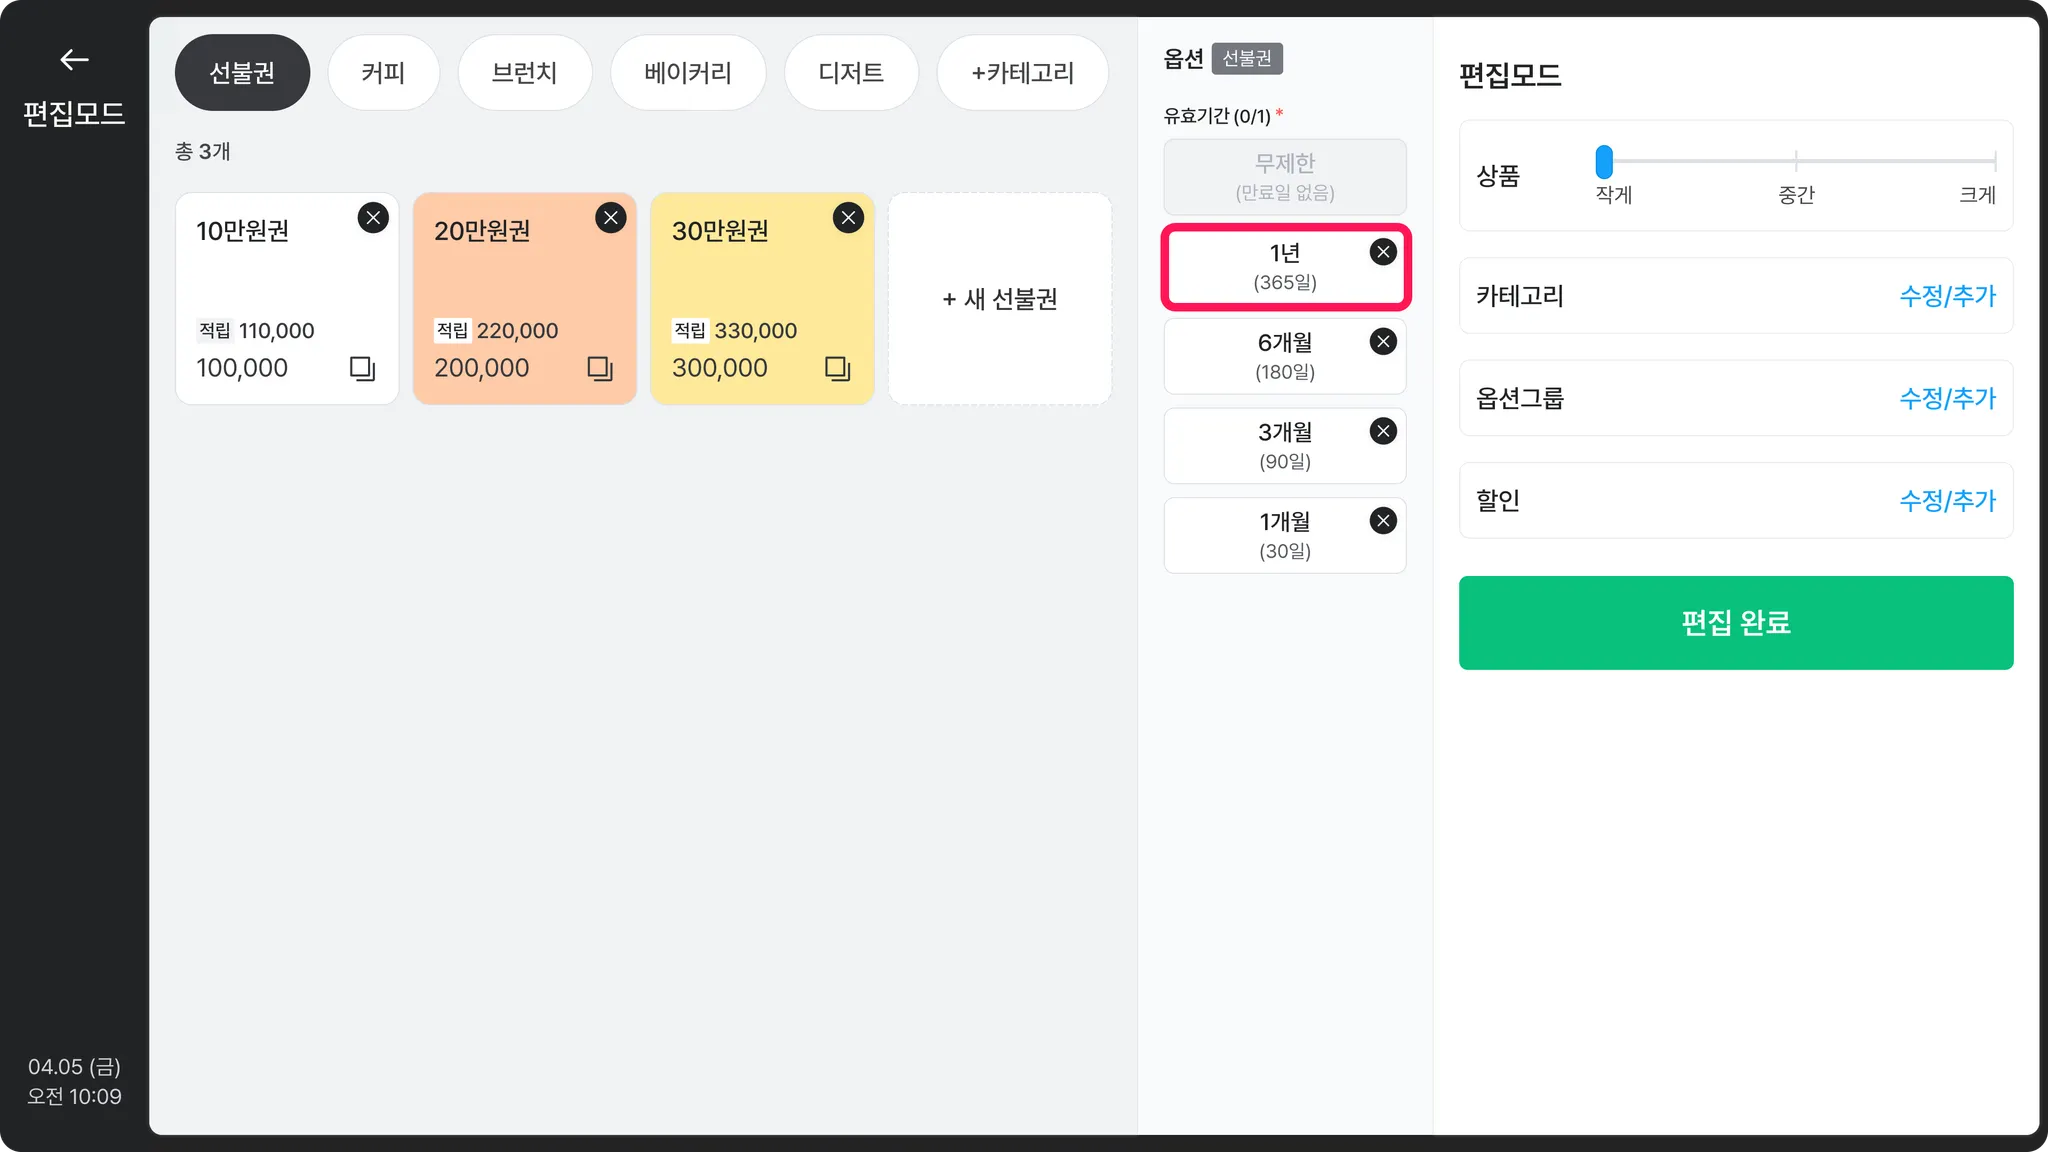Select the 커피 category tab
The width and height of the screenshot is (2048, 1152).
click(x=383, y=73)
